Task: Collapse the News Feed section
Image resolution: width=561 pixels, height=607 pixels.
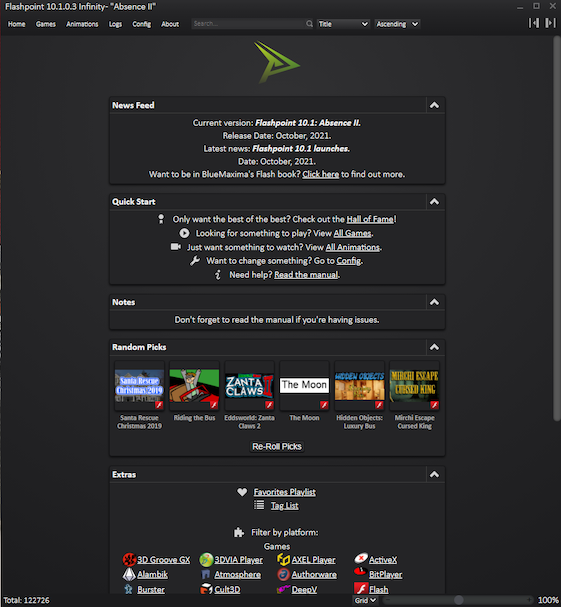Action: (434, 105)
